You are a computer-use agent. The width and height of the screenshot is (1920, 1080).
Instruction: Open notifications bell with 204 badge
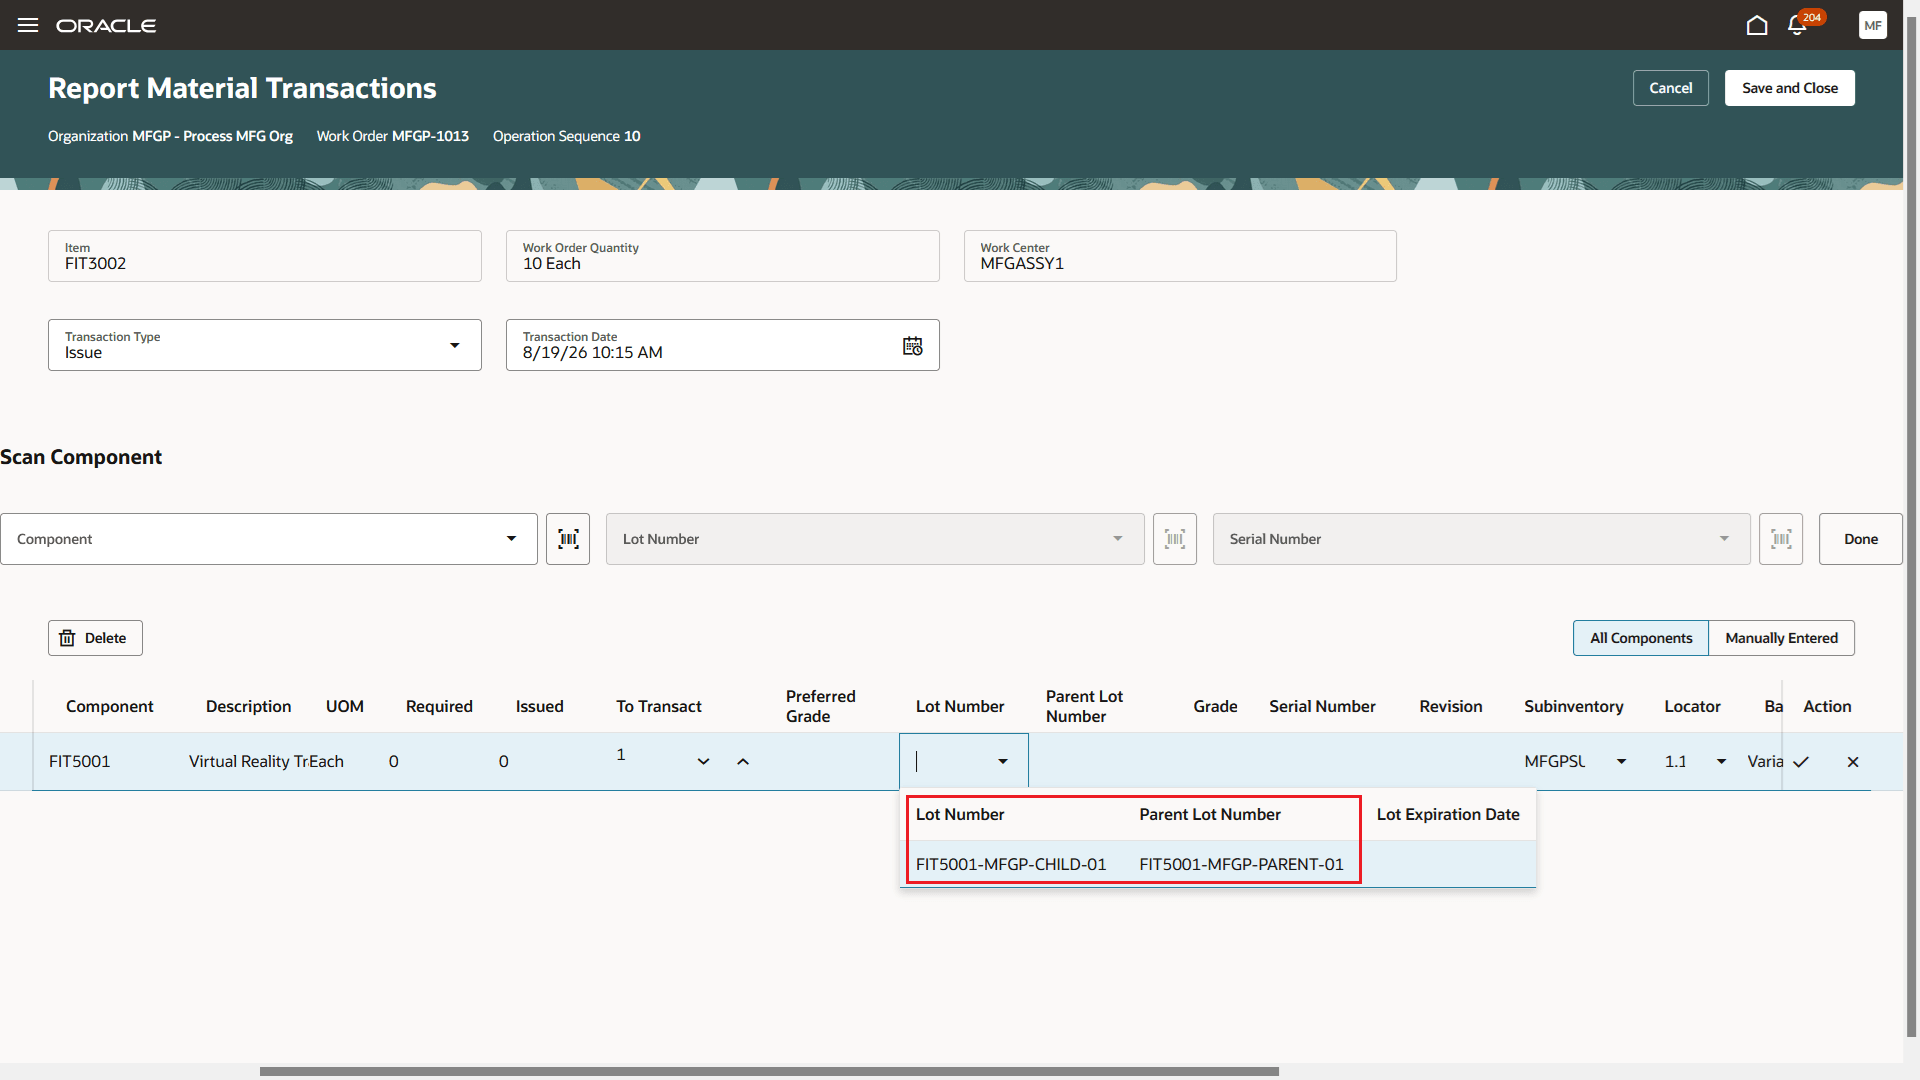[x=1797, y=25]
